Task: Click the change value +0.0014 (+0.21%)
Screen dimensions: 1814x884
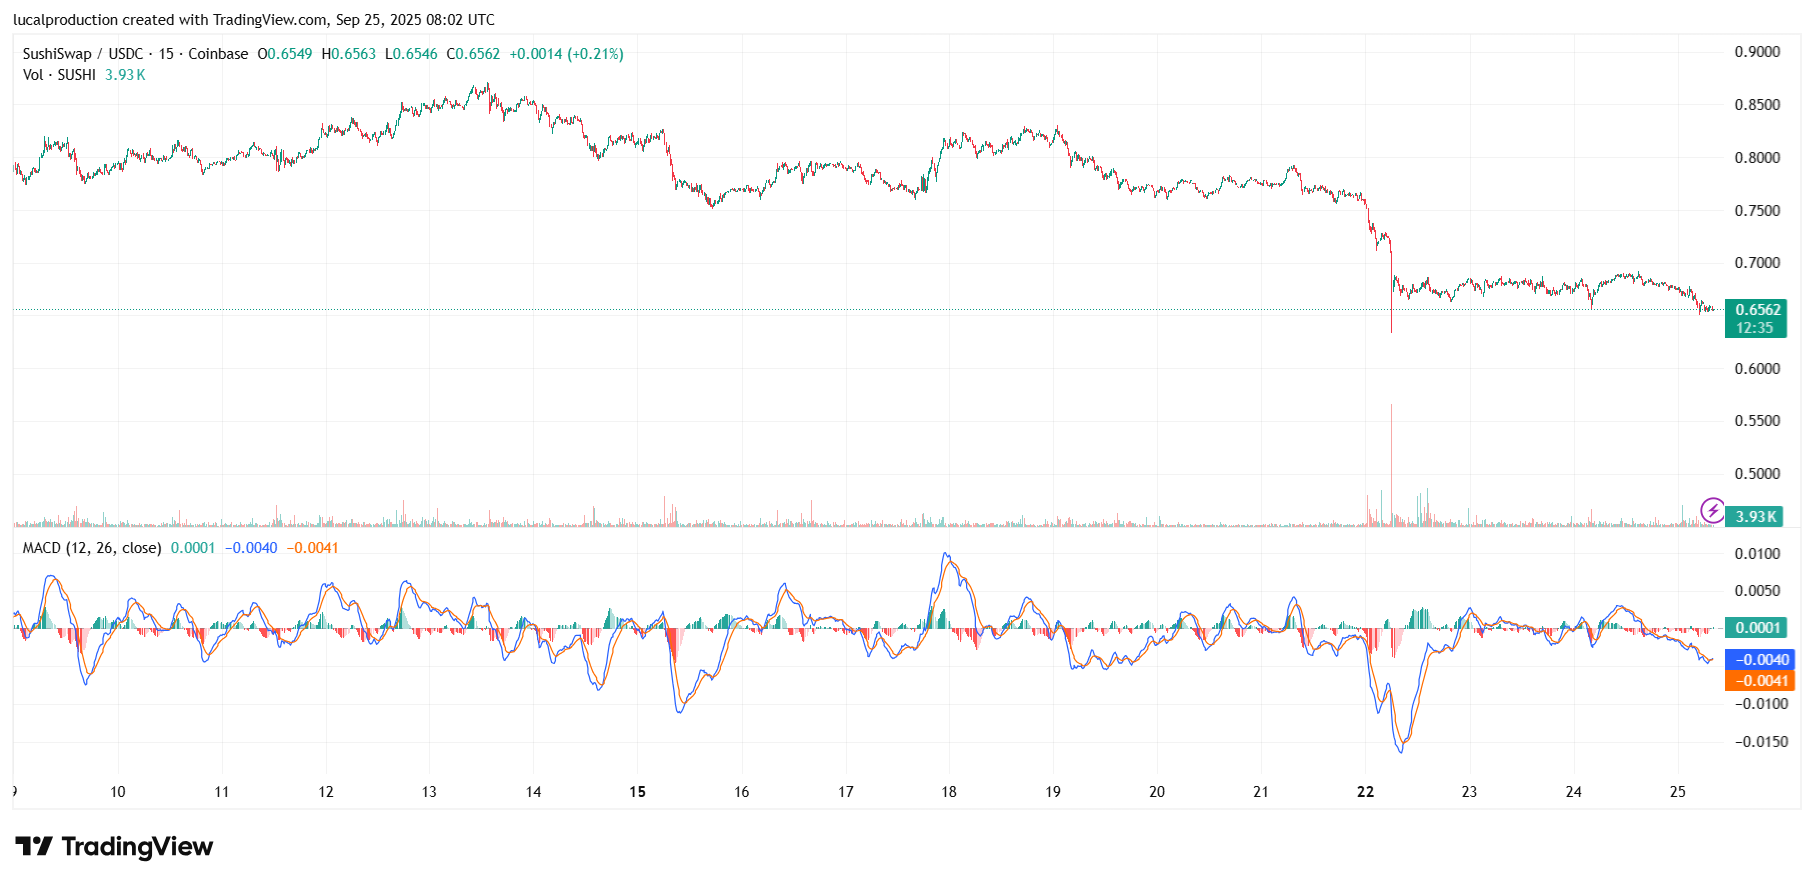Action: (566, 54)
